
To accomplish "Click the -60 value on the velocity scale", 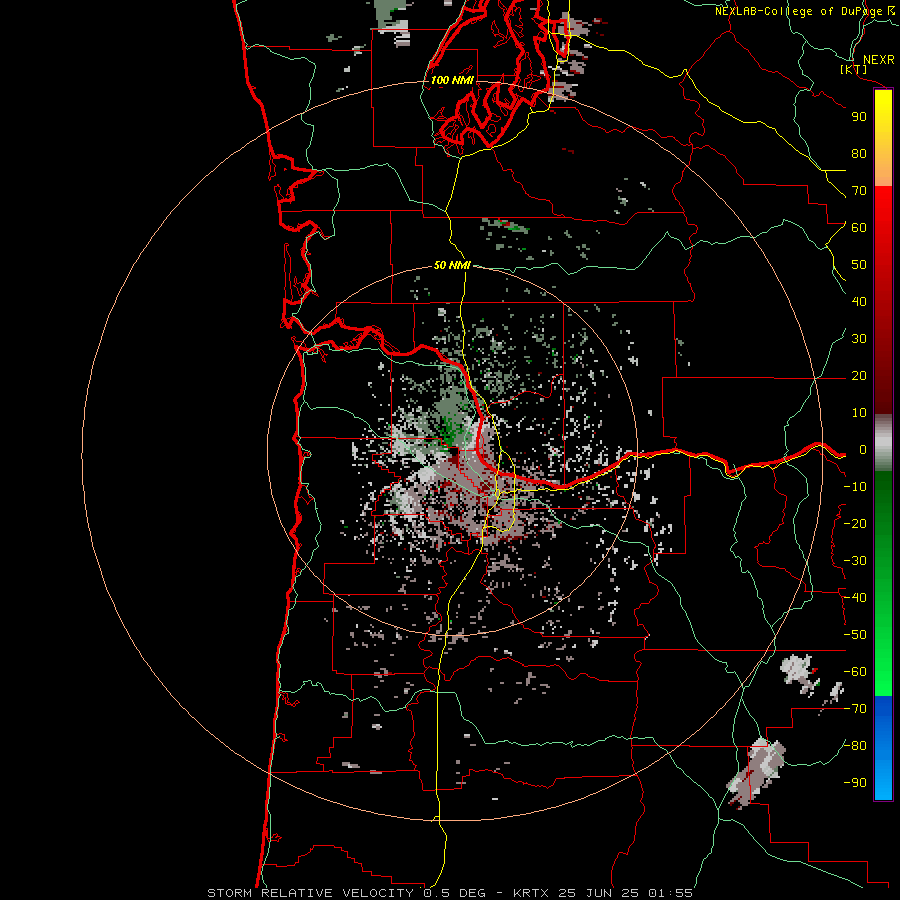I will 855,672.
